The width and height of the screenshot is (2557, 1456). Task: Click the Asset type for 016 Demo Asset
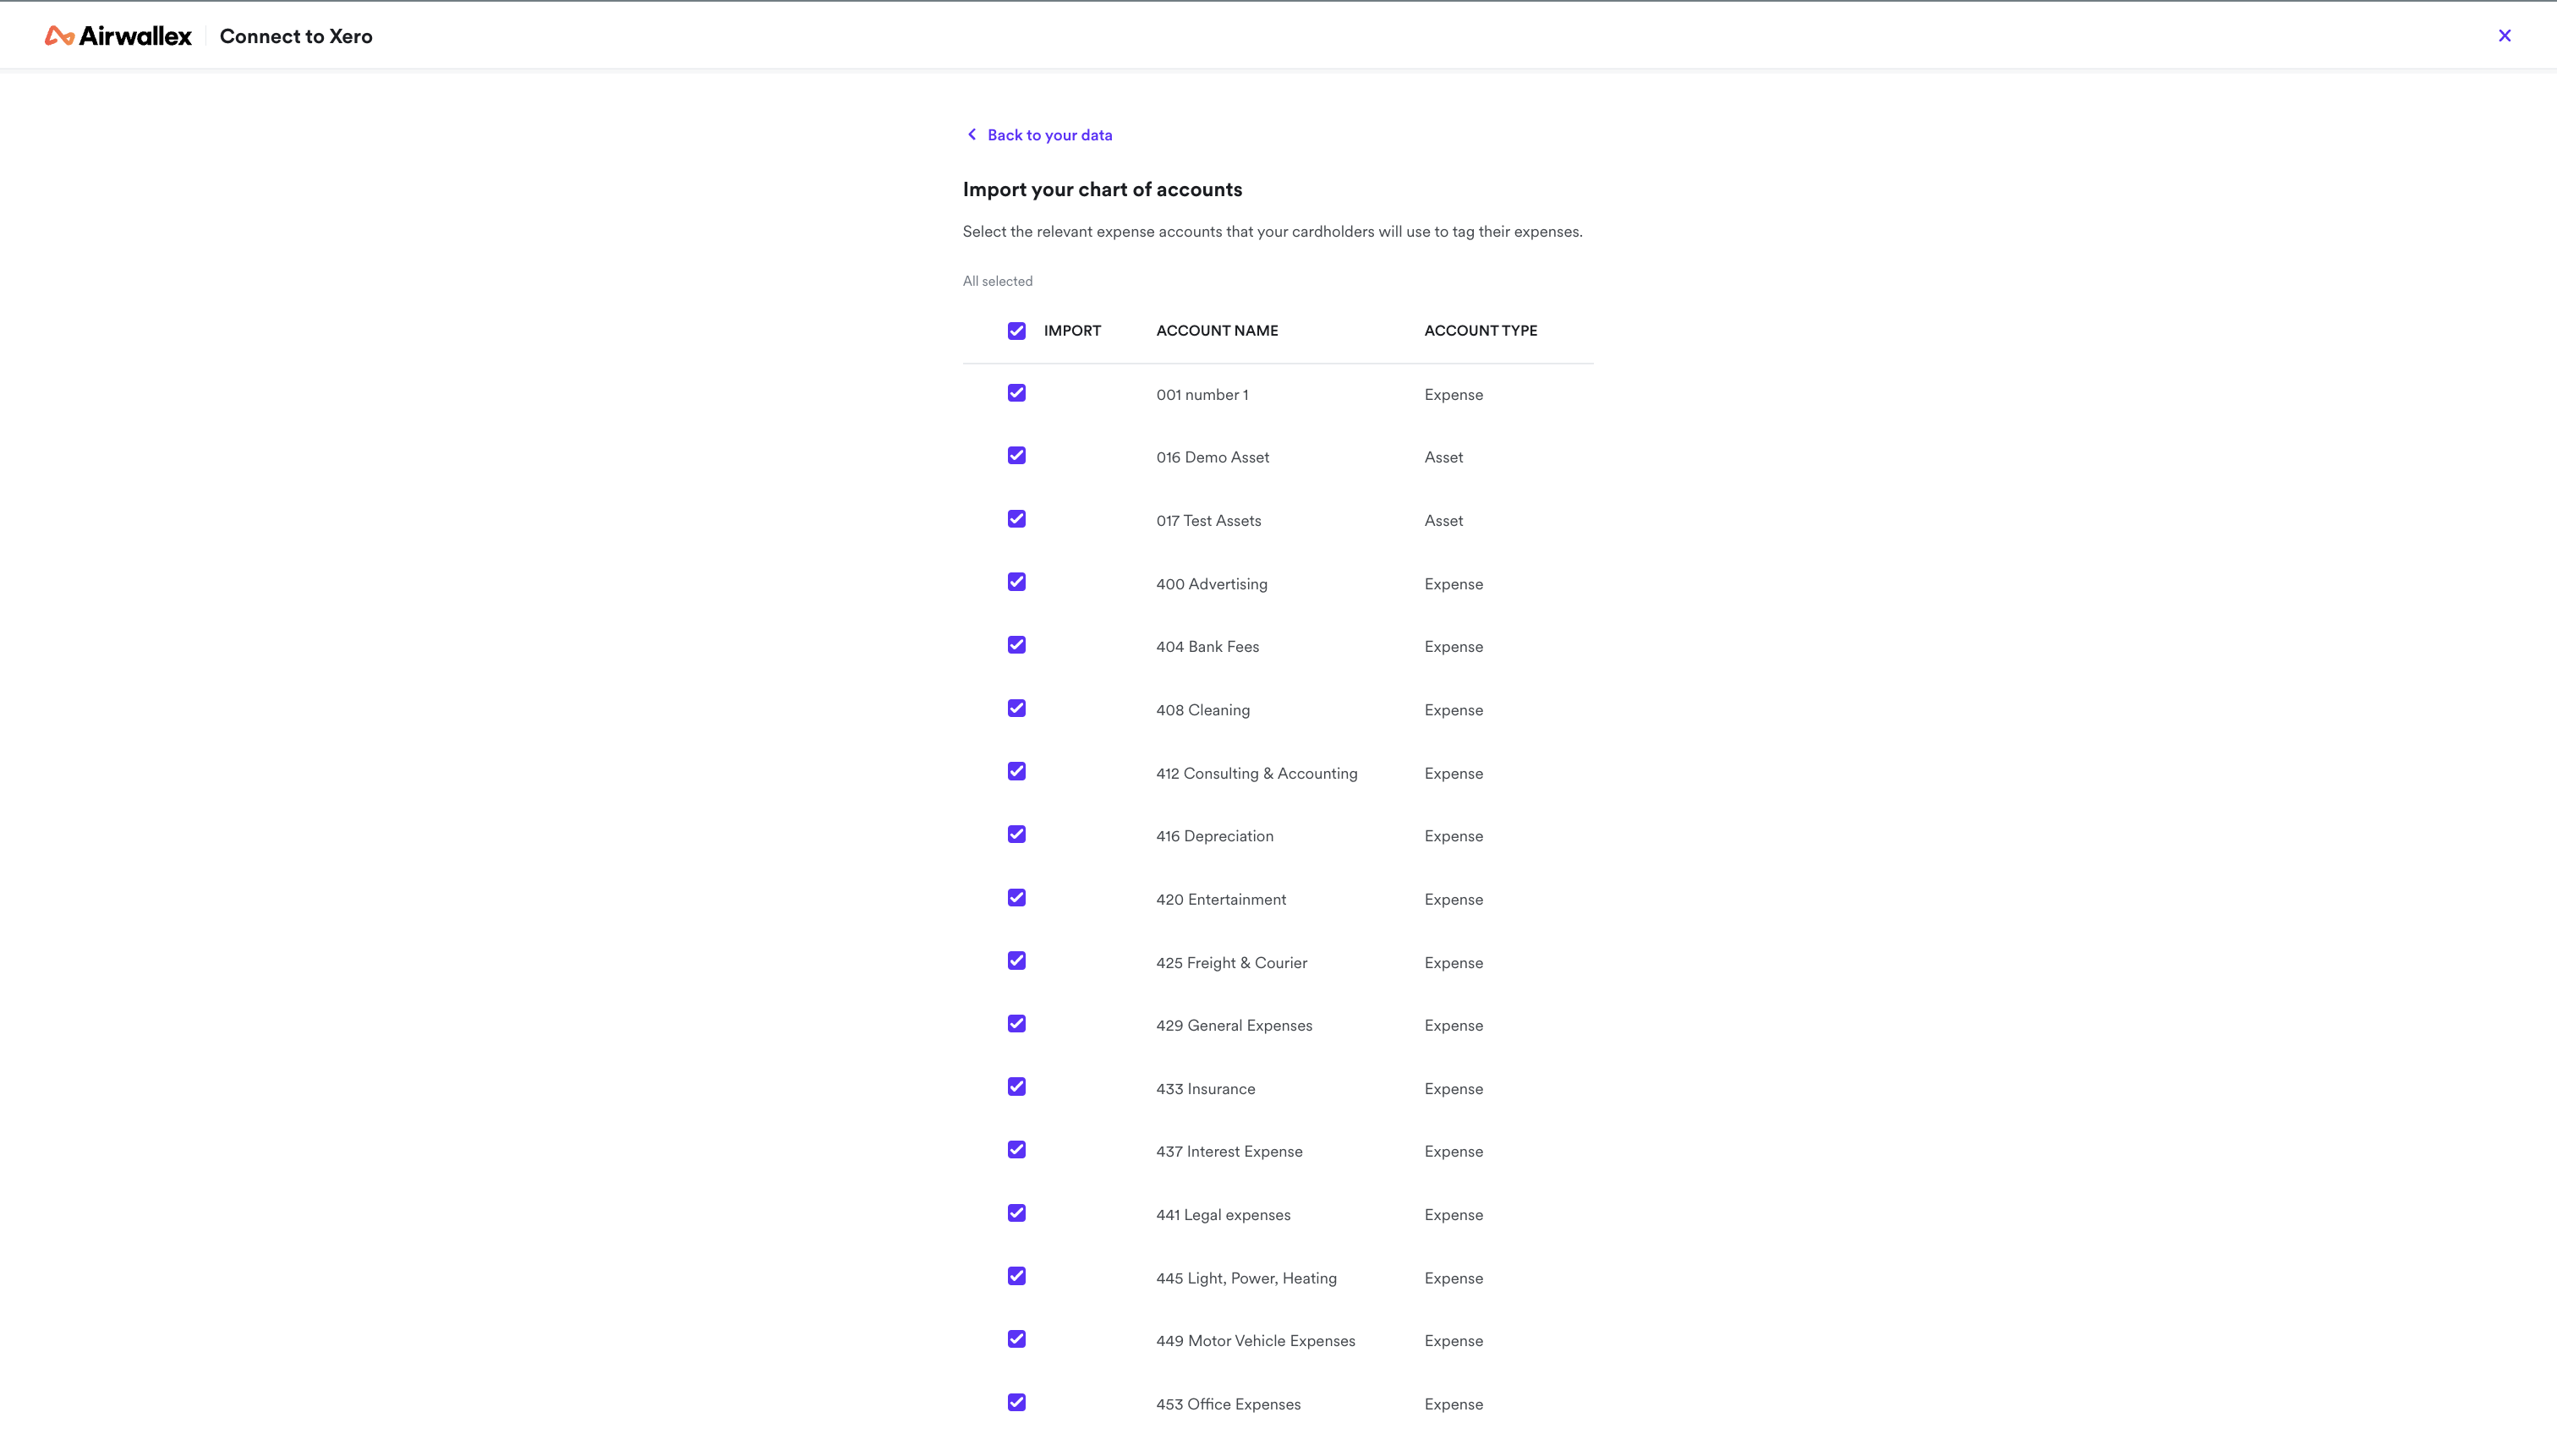1443,458
